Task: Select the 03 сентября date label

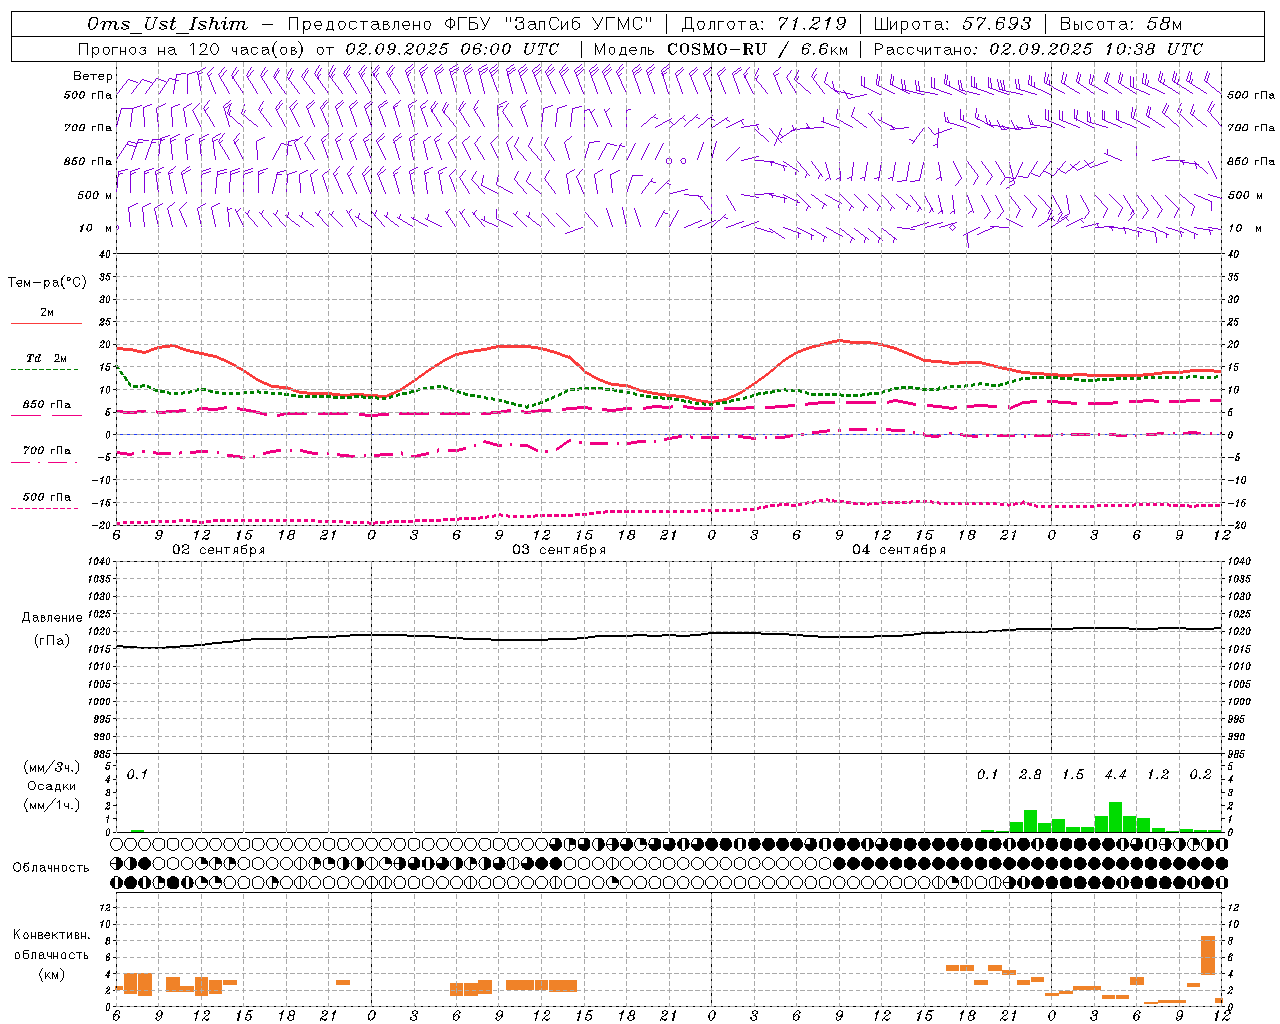Action: click(x=559, y=550)
